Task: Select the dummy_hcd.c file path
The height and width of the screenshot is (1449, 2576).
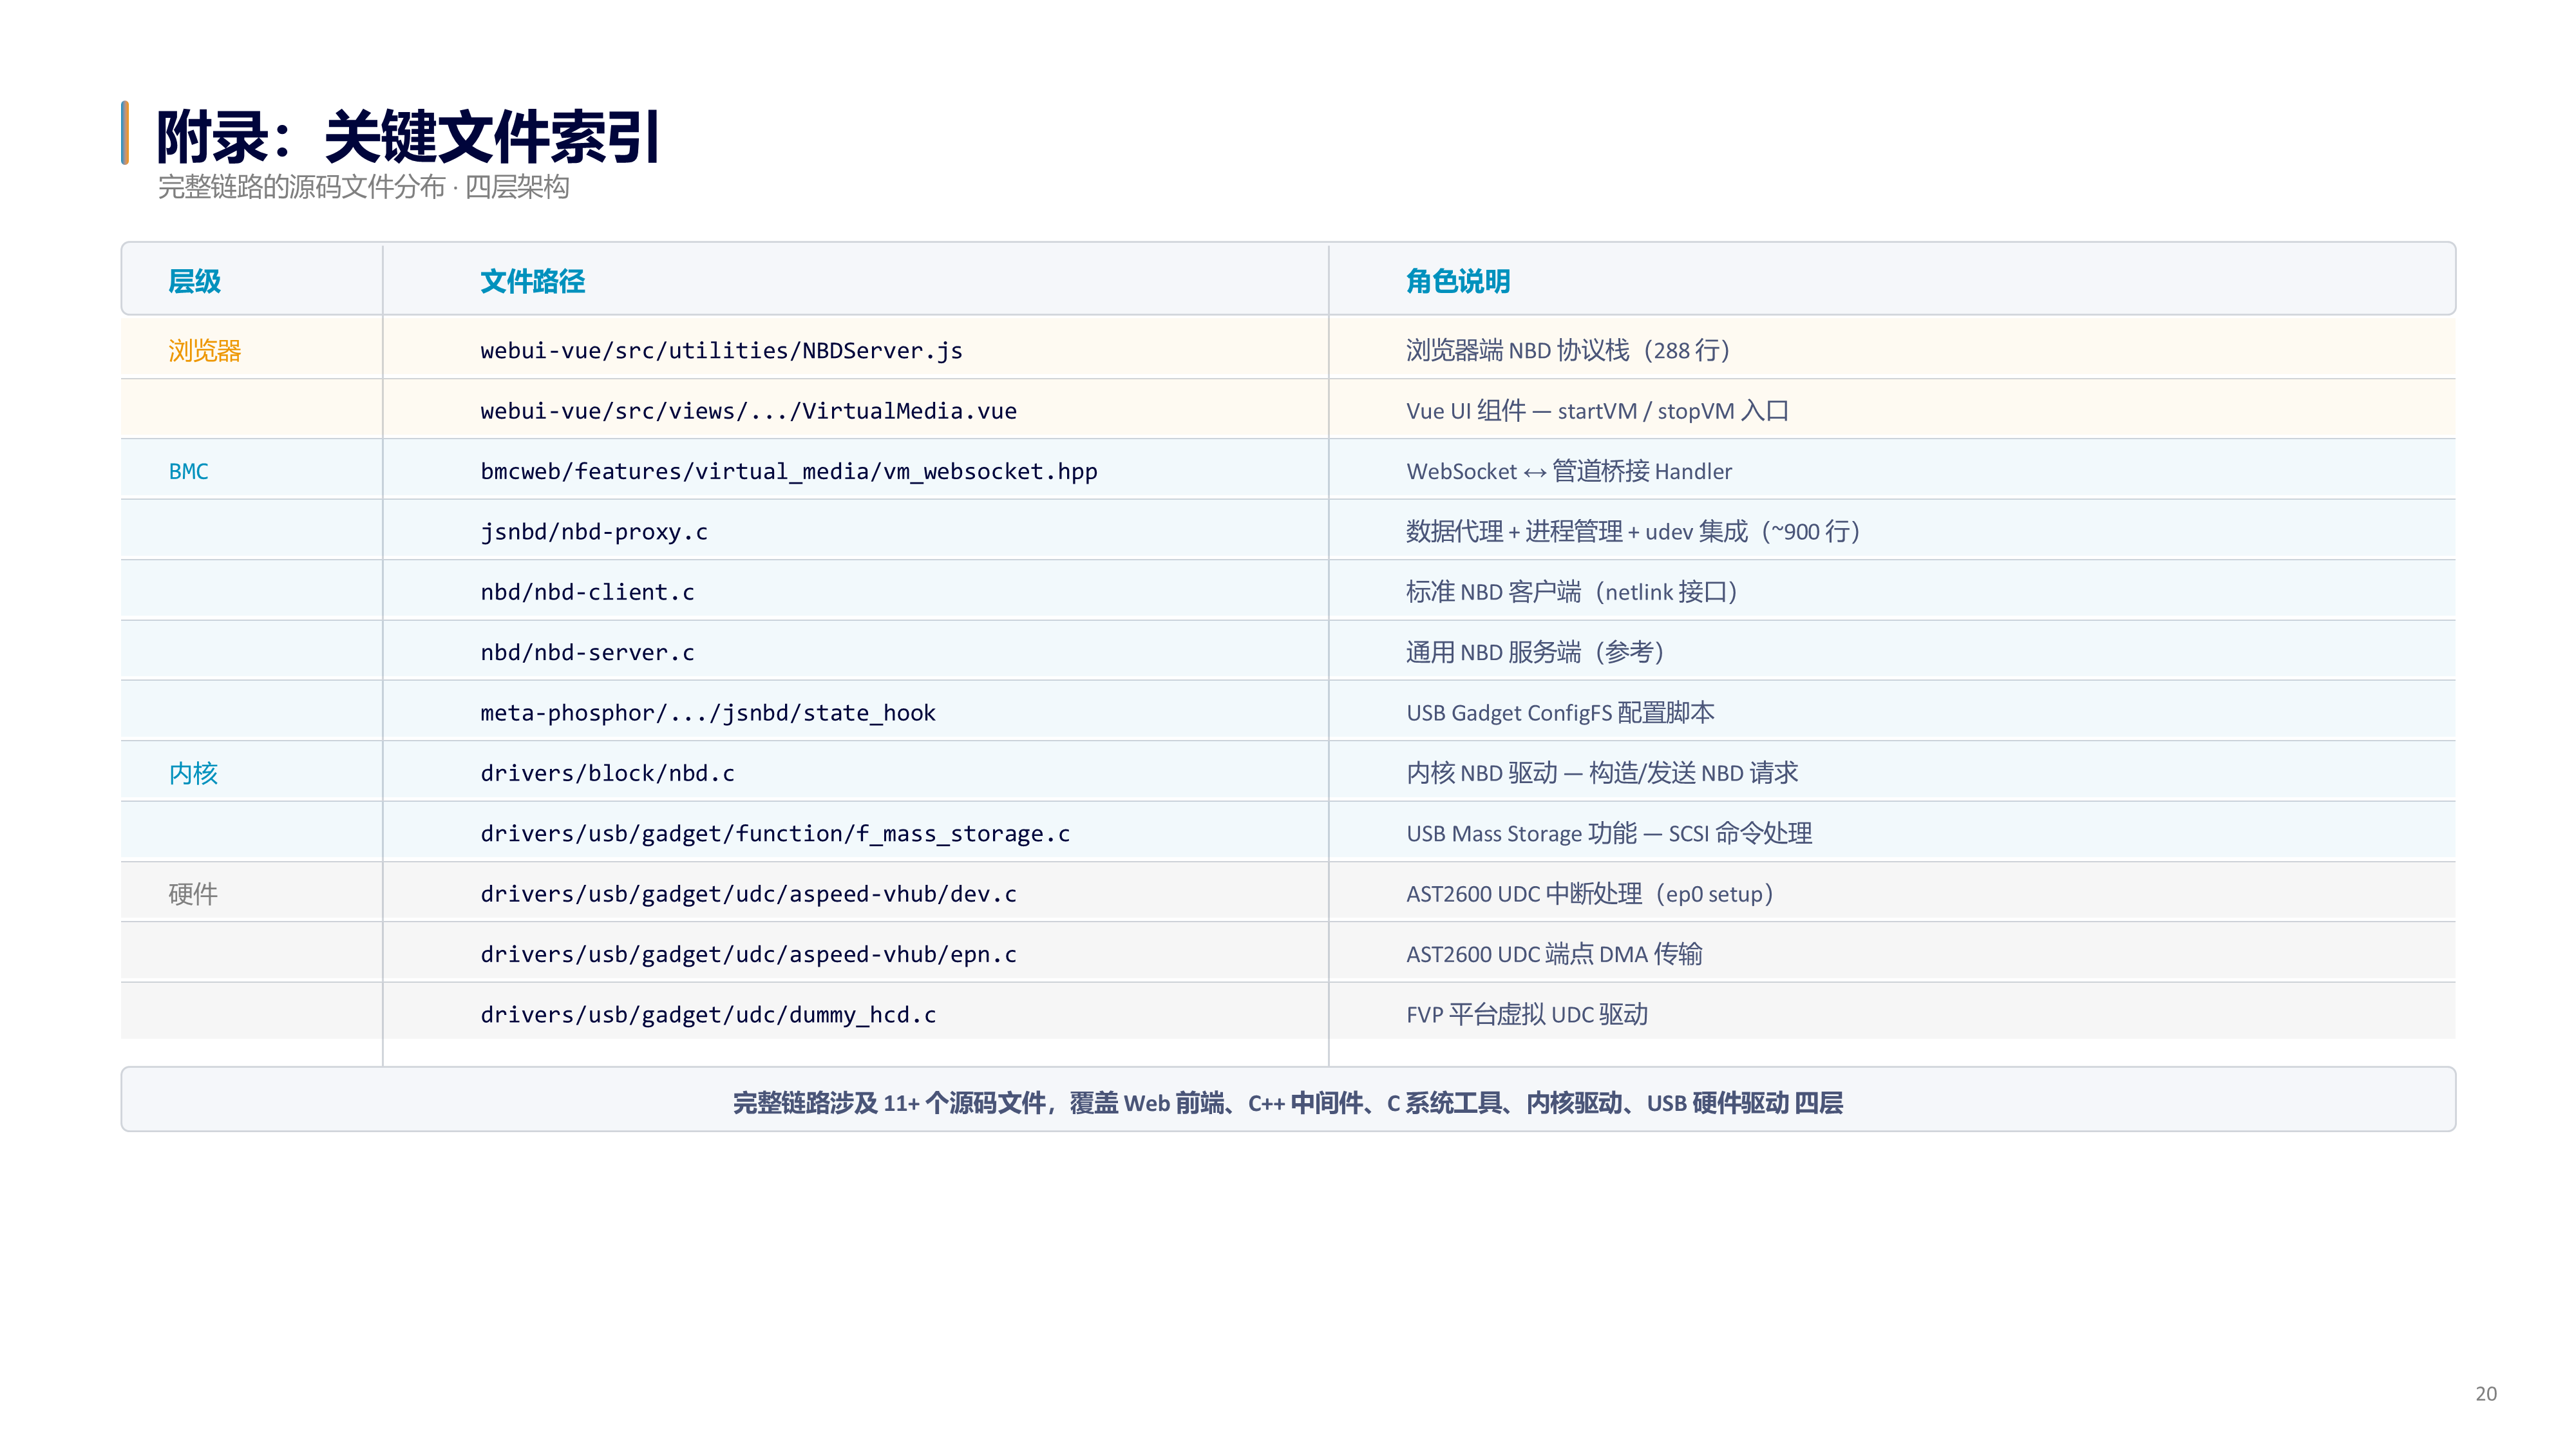Action: pyautogui.click(x=708, y=1015)
